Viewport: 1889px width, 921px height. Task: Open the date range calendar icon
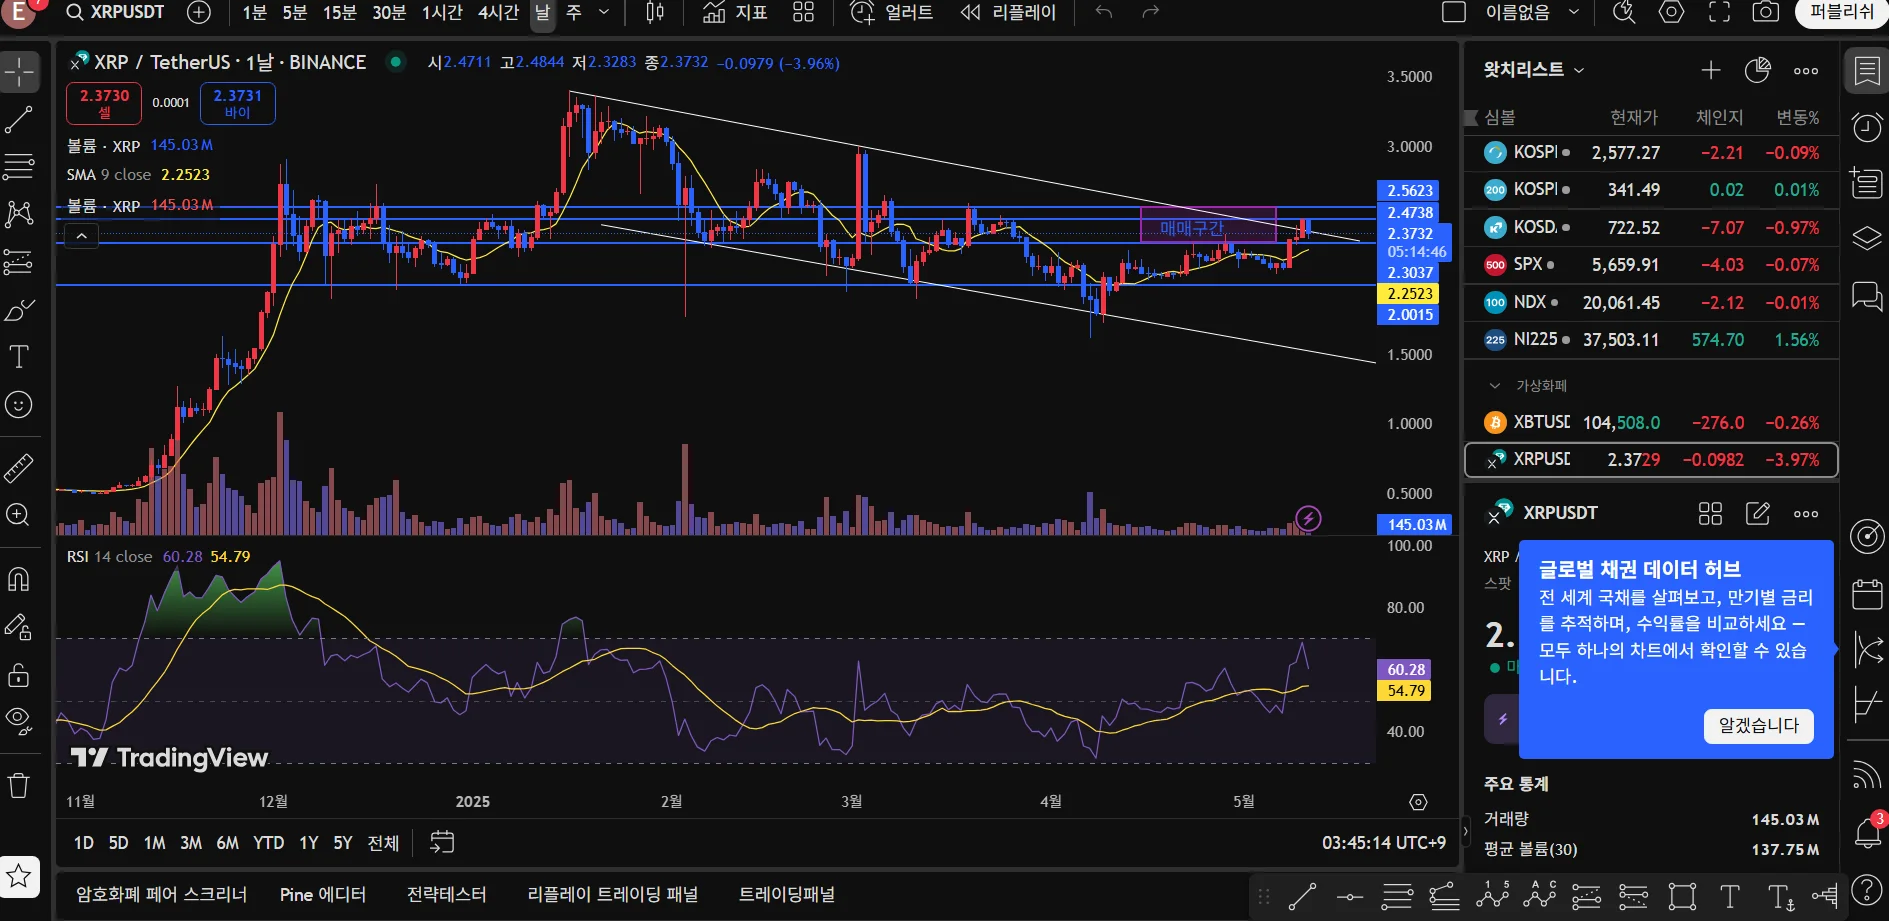tap(441, 842)
